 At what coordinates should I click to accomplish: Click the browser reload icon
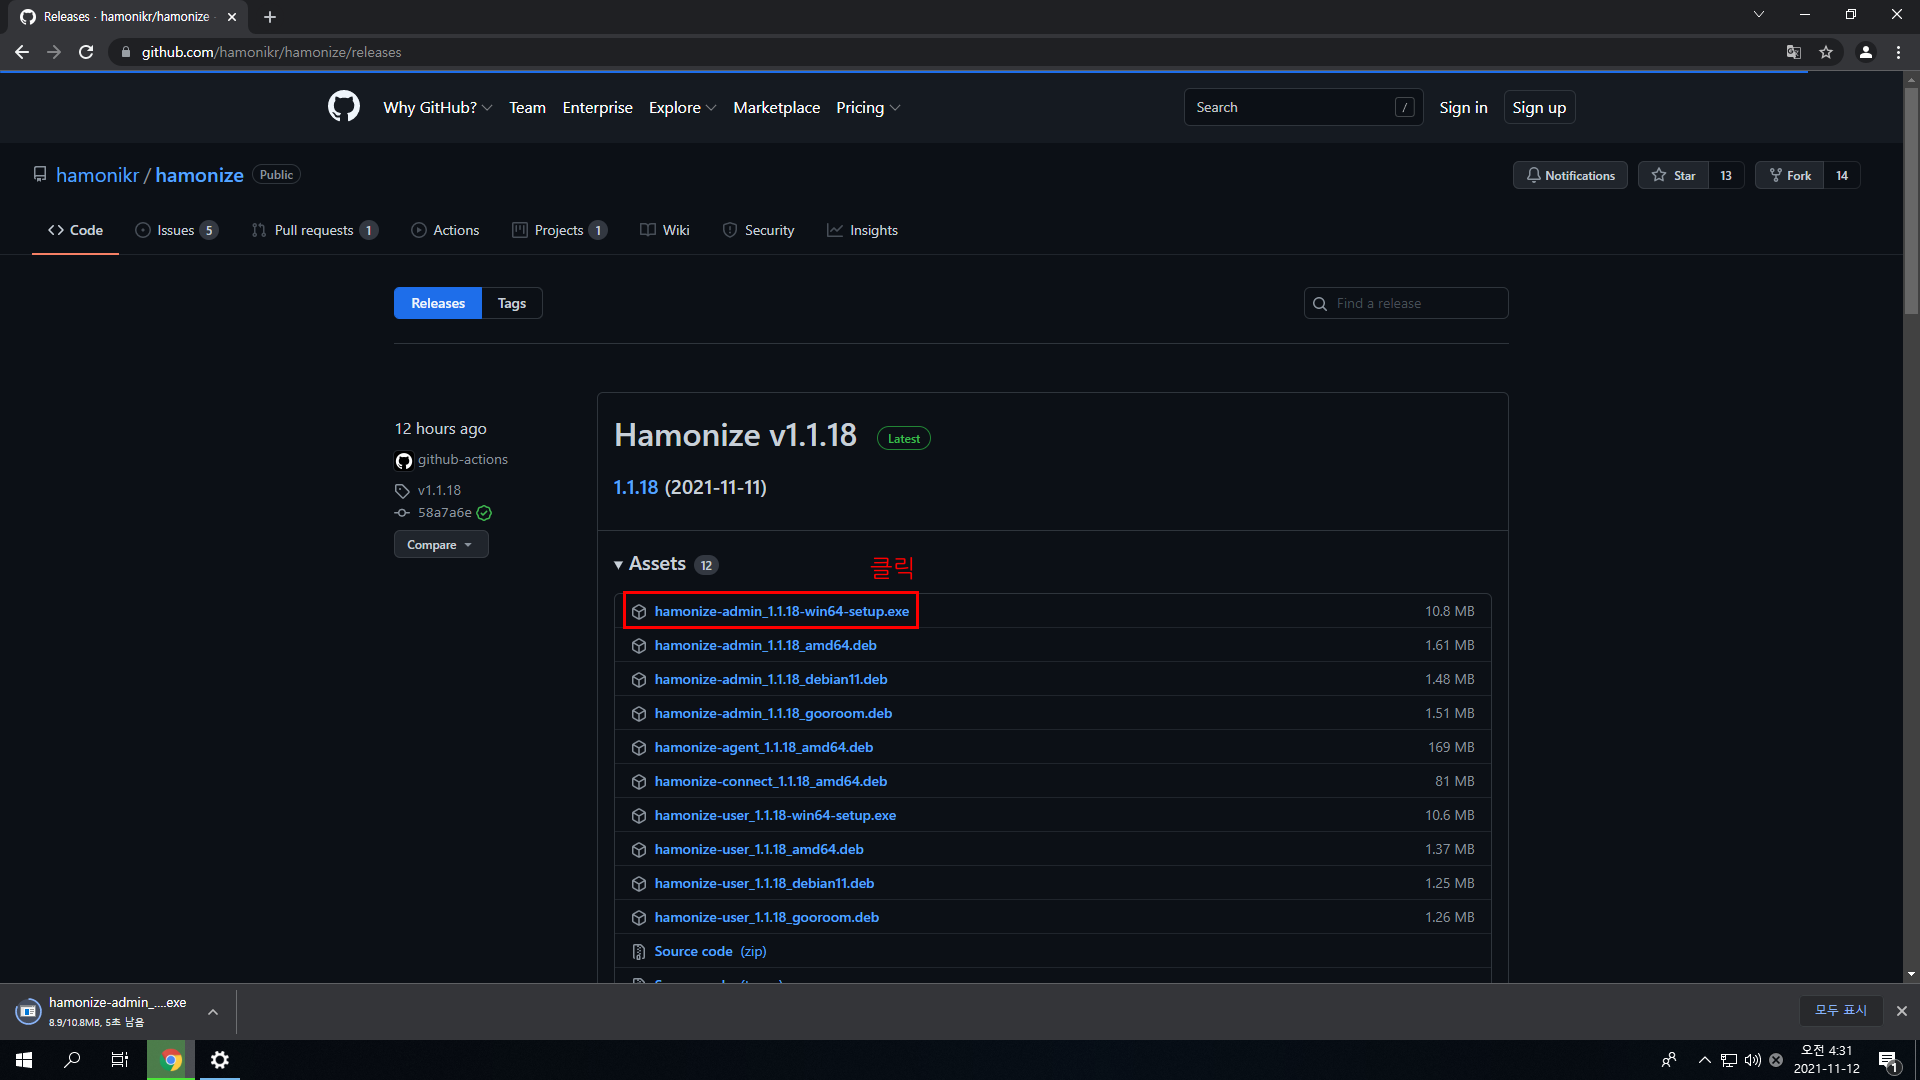86,52
